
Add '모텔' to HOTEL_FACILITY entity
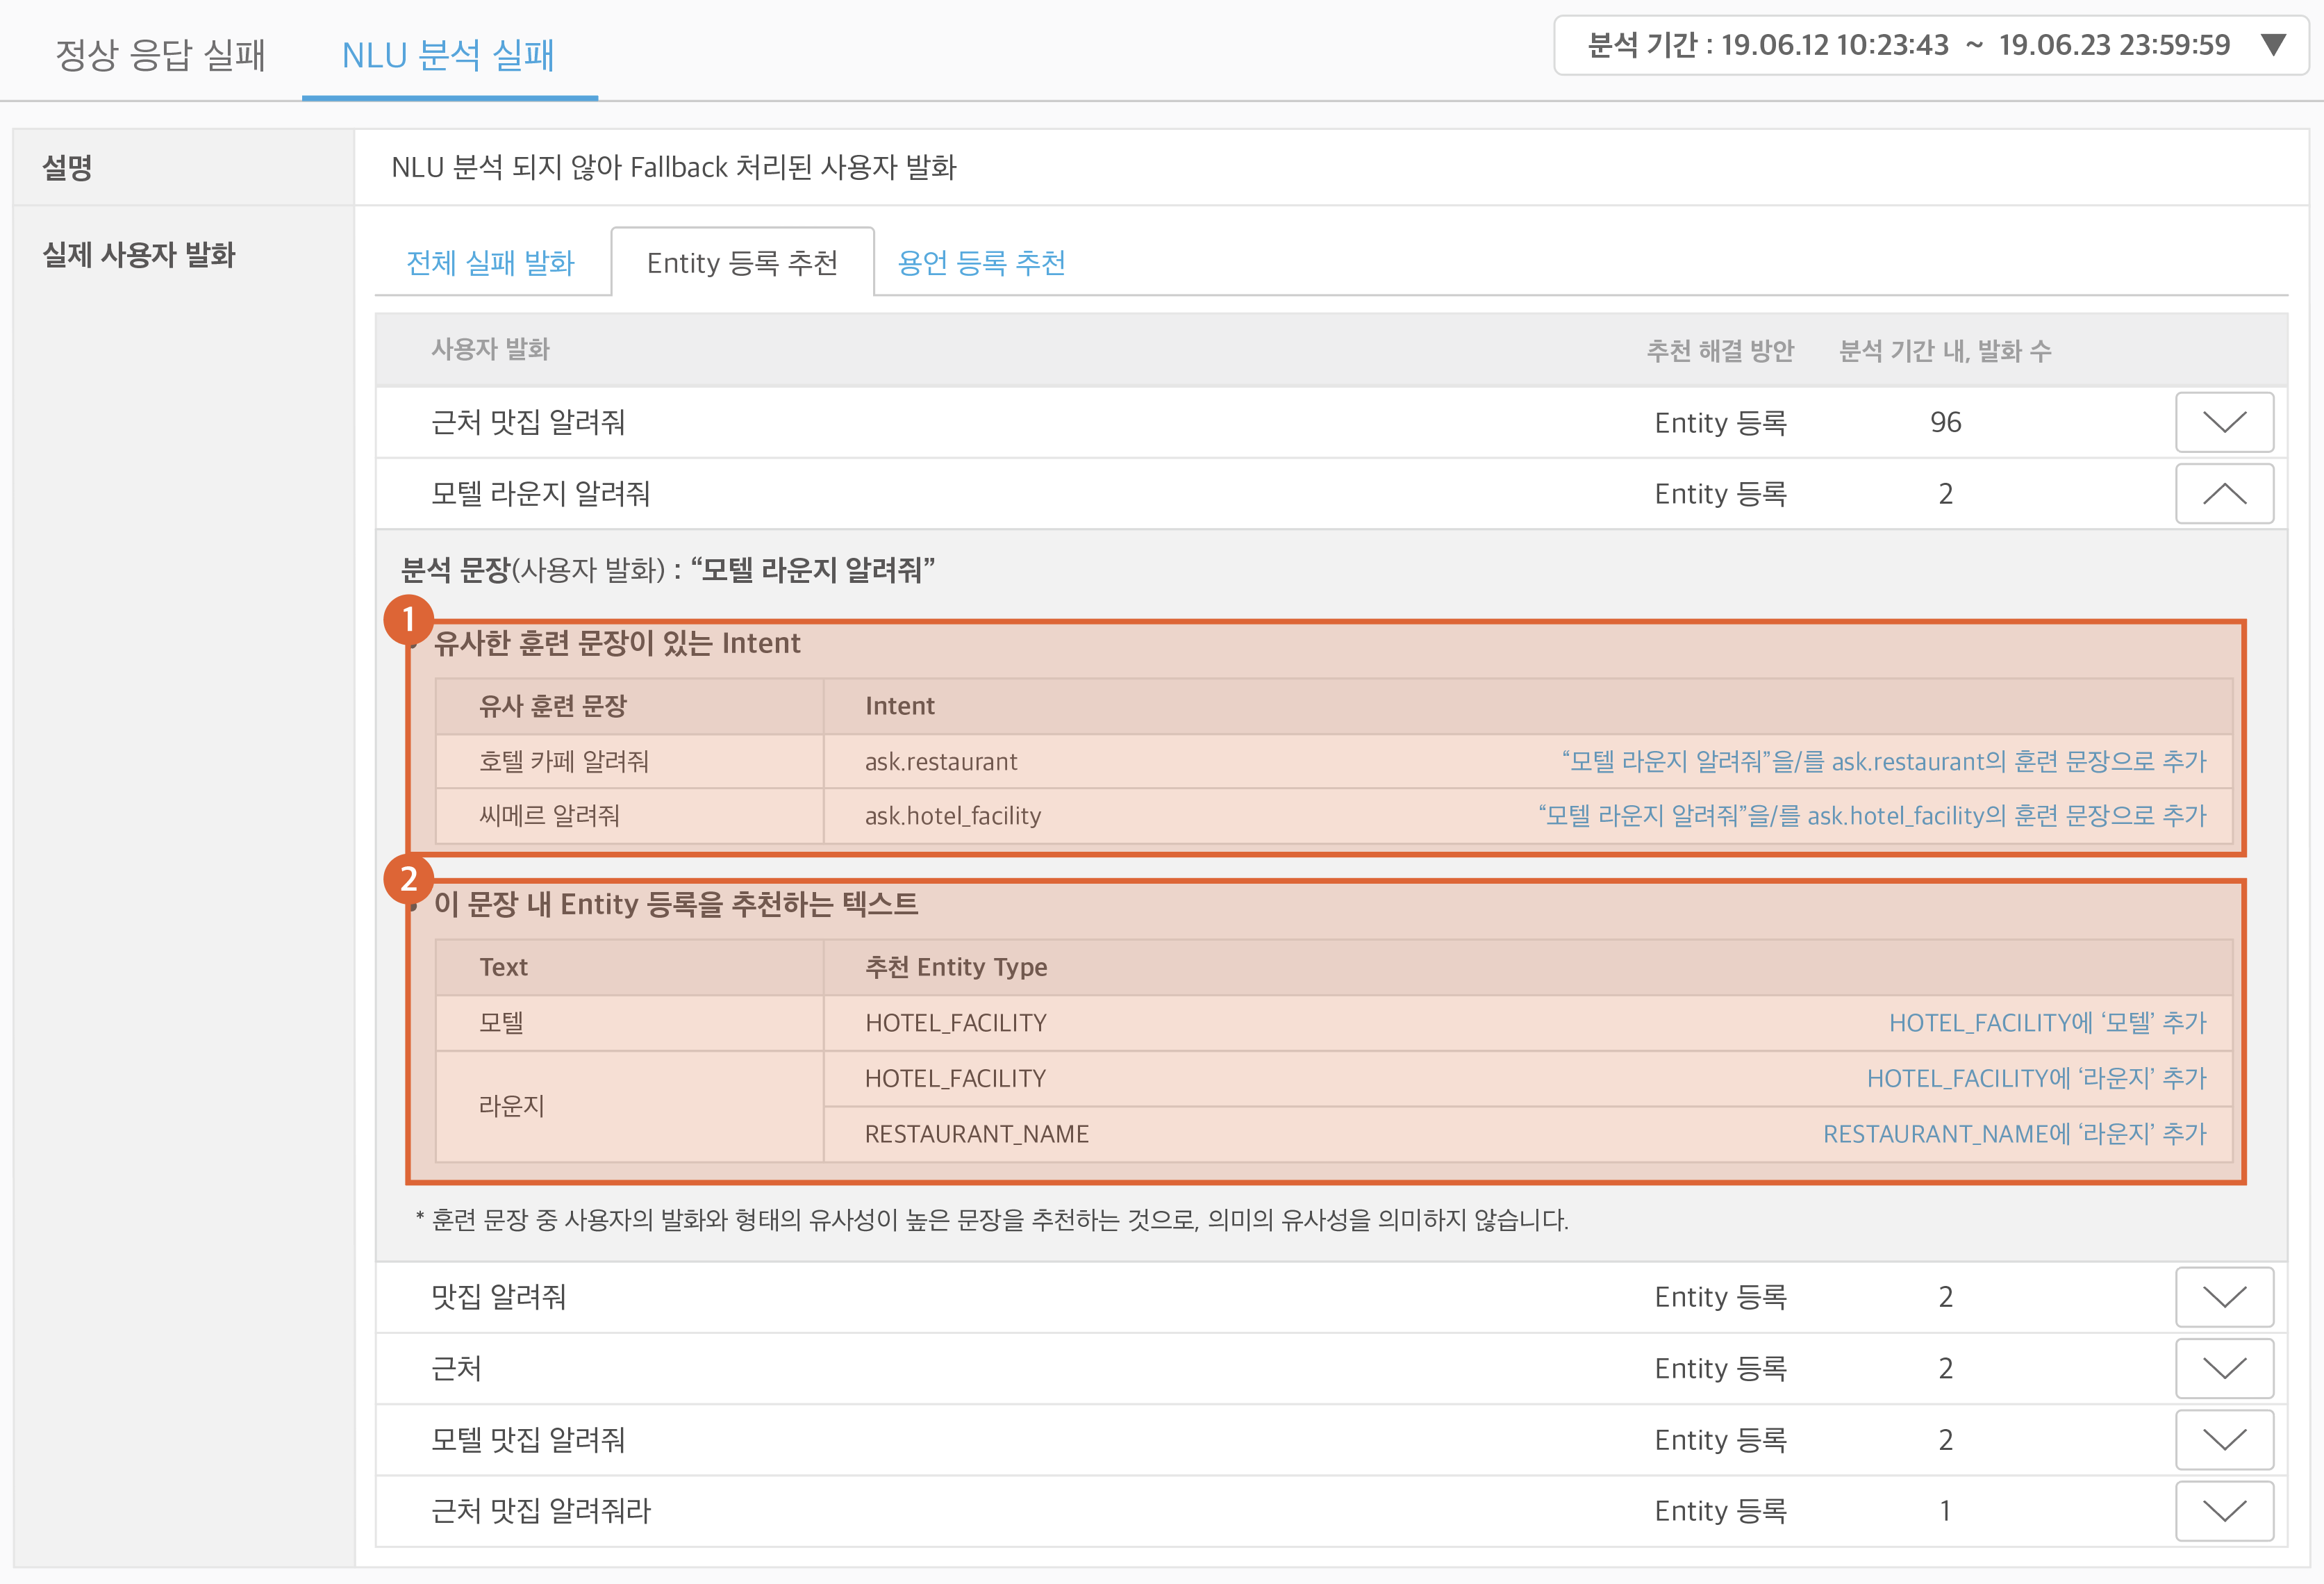pos(2046,1022)
